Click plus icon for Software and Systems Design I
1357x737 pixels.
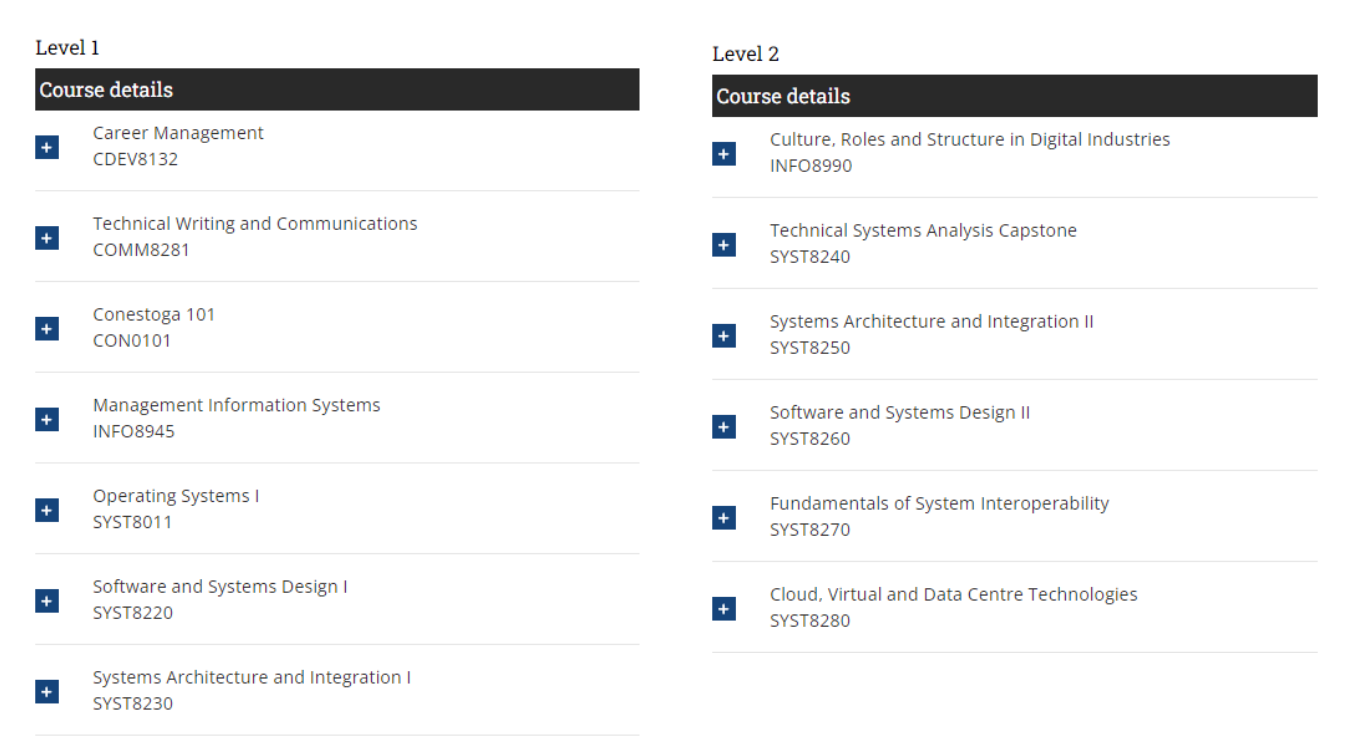(x=47, y=601)
